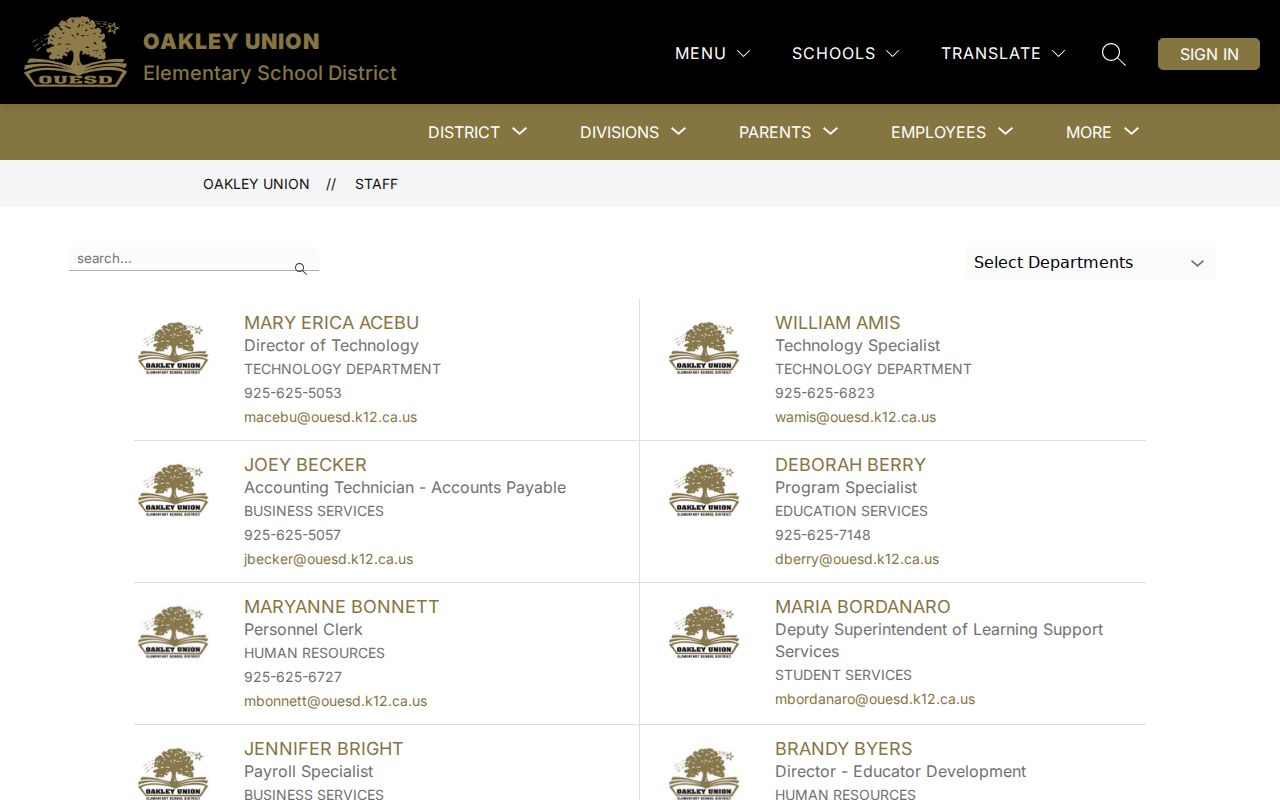Open JOEY BECKER's profile
Image resolution: width=1280 pixels, height=800 pixels.
click(x=305, y=465)
